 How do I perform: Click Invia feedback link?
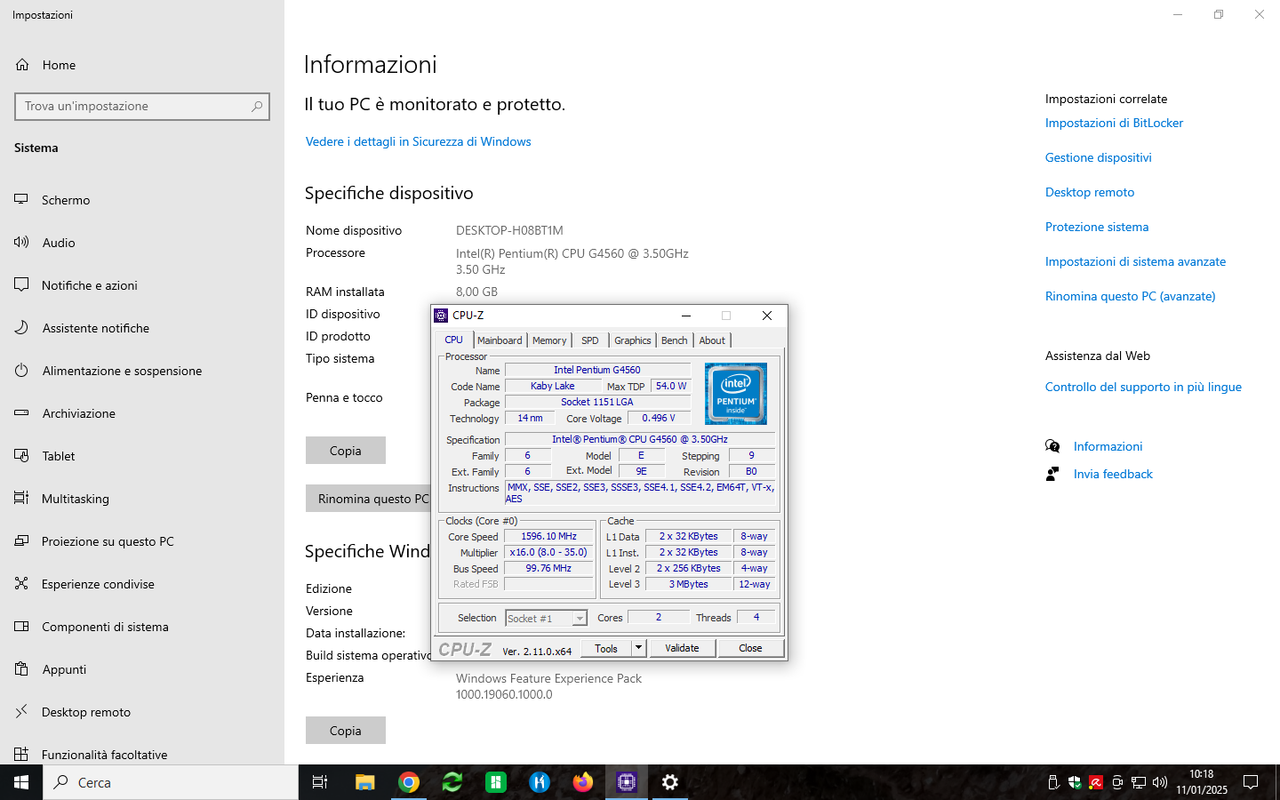point(1113,474)
